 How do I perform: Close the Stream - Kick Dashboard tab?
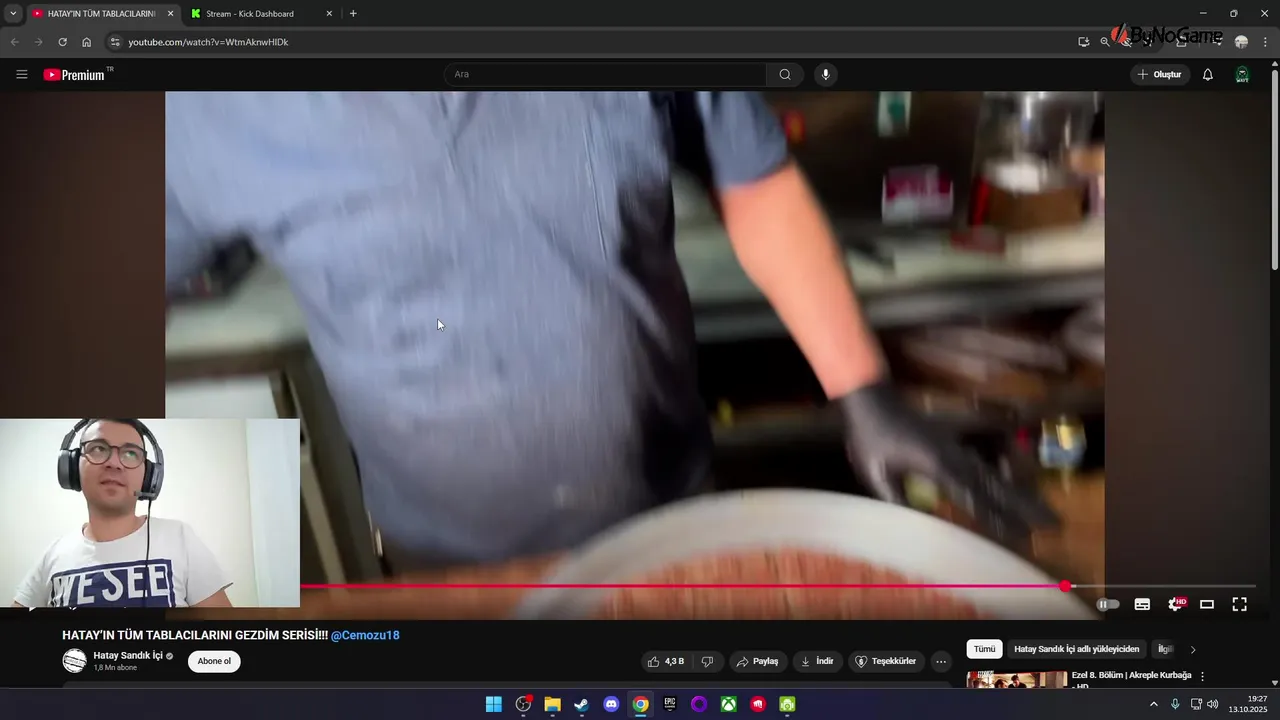[329, 14]
